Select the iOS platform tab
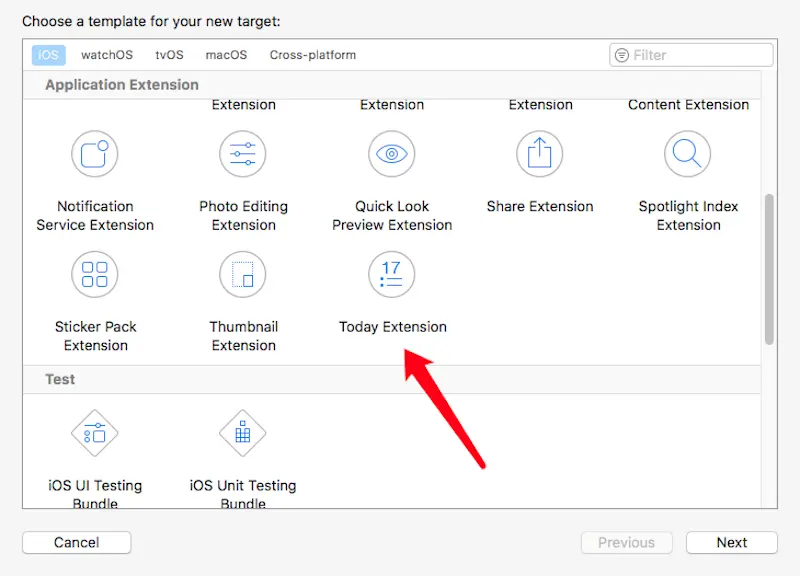Screen dimensions: 800x576 (x=48, y=55)
